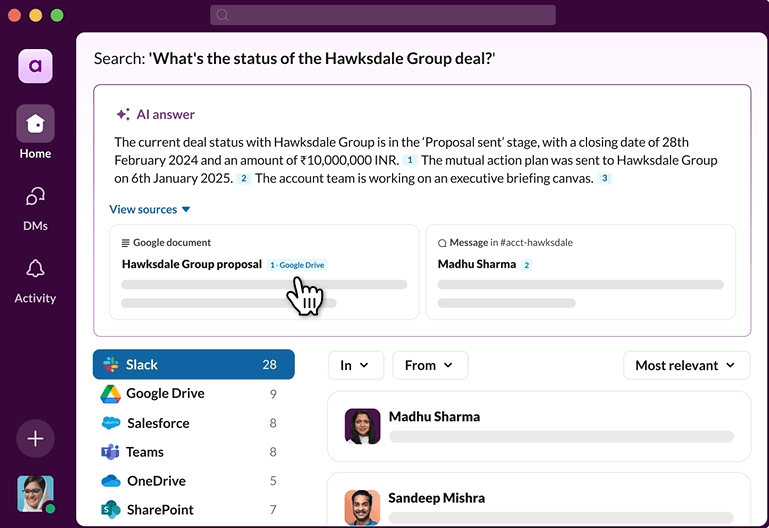Click the Google document icon on source card
This screenshot has height=528, width=769.
[x=126, y=243]
